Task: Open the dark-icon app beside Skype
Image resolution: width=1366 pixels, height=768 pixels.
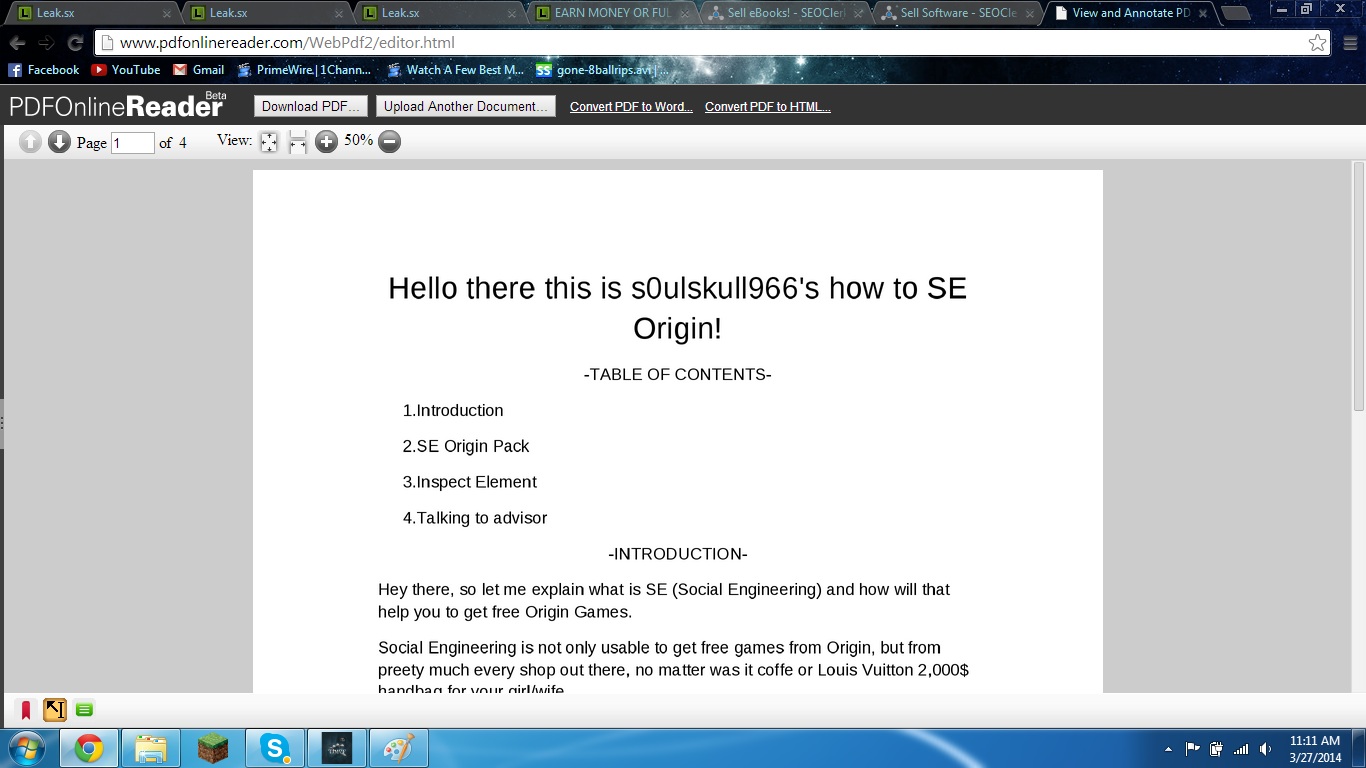Action: [x=337, y=748]
